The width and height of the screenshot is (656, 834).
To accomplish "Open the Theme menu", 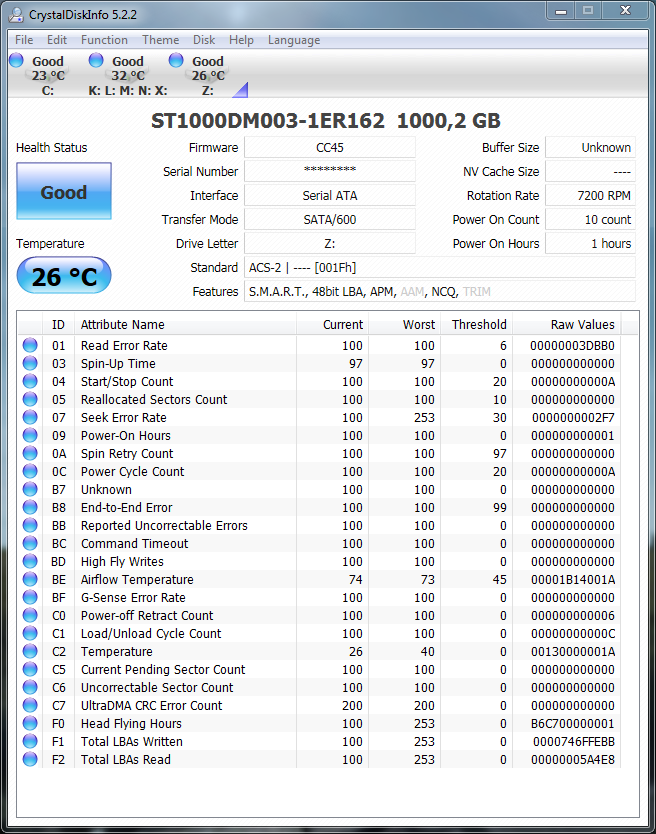I will (x=160, y=40).
